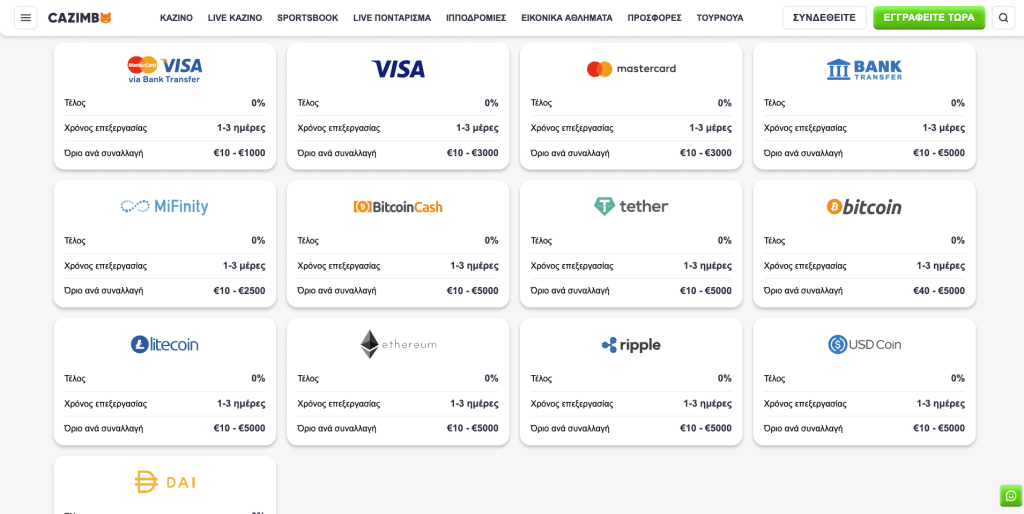Click the search magnifier icon
Viewport: 1024px width, 514px height.
[1003, 18]
